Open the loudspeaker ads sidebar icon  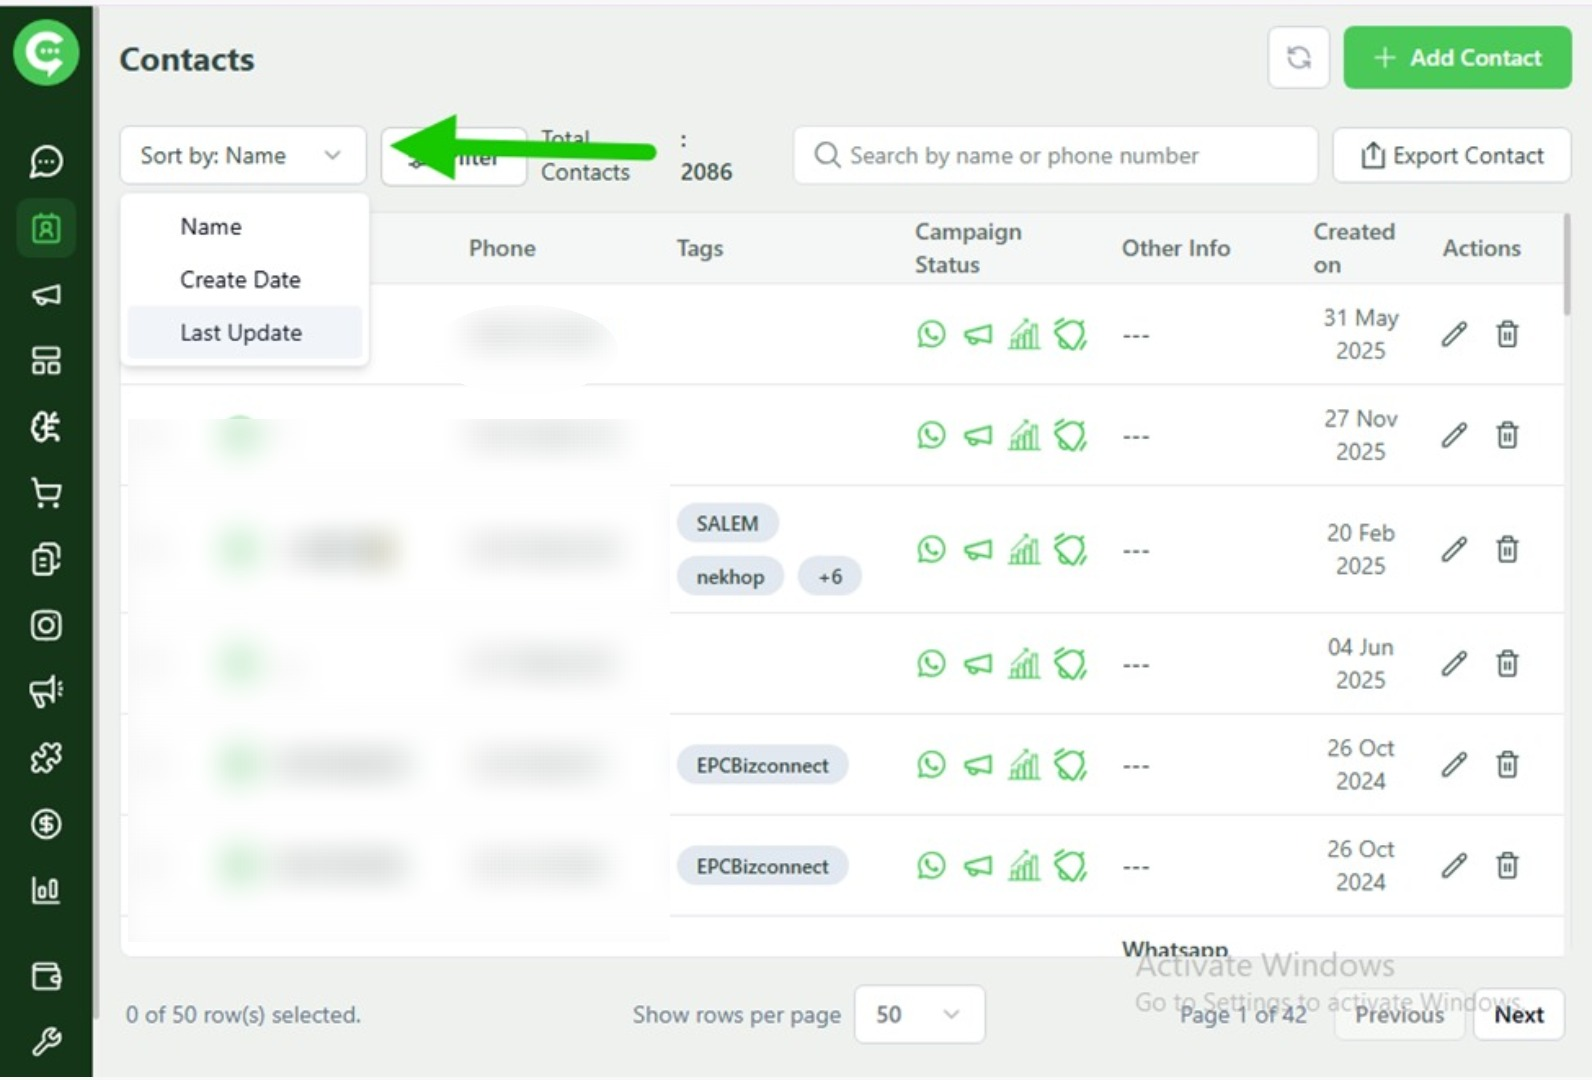[x=46, y=691]
